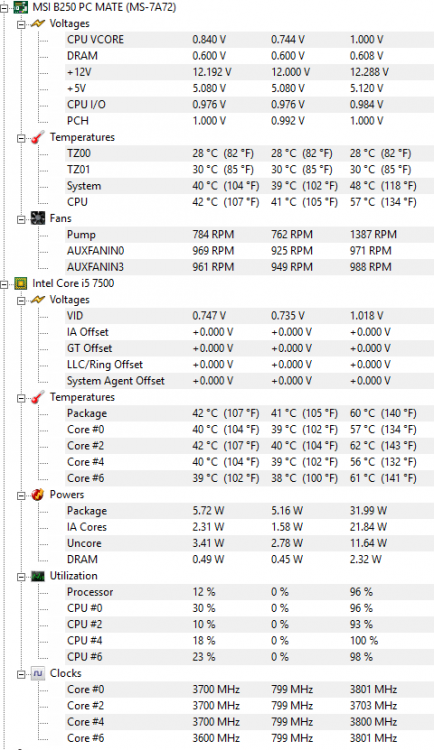
Task: Collapse the Utilization section
Action: (21, 577)
